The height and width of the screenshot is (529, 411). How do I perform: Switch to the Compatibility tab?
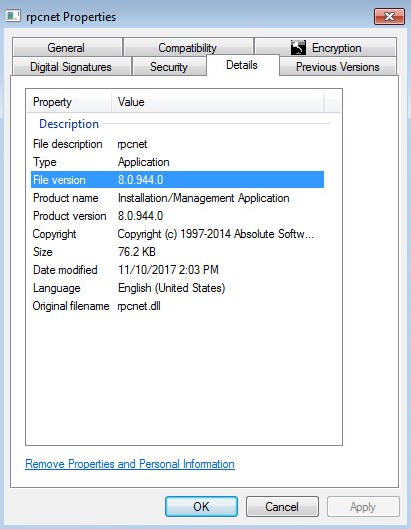189,47
